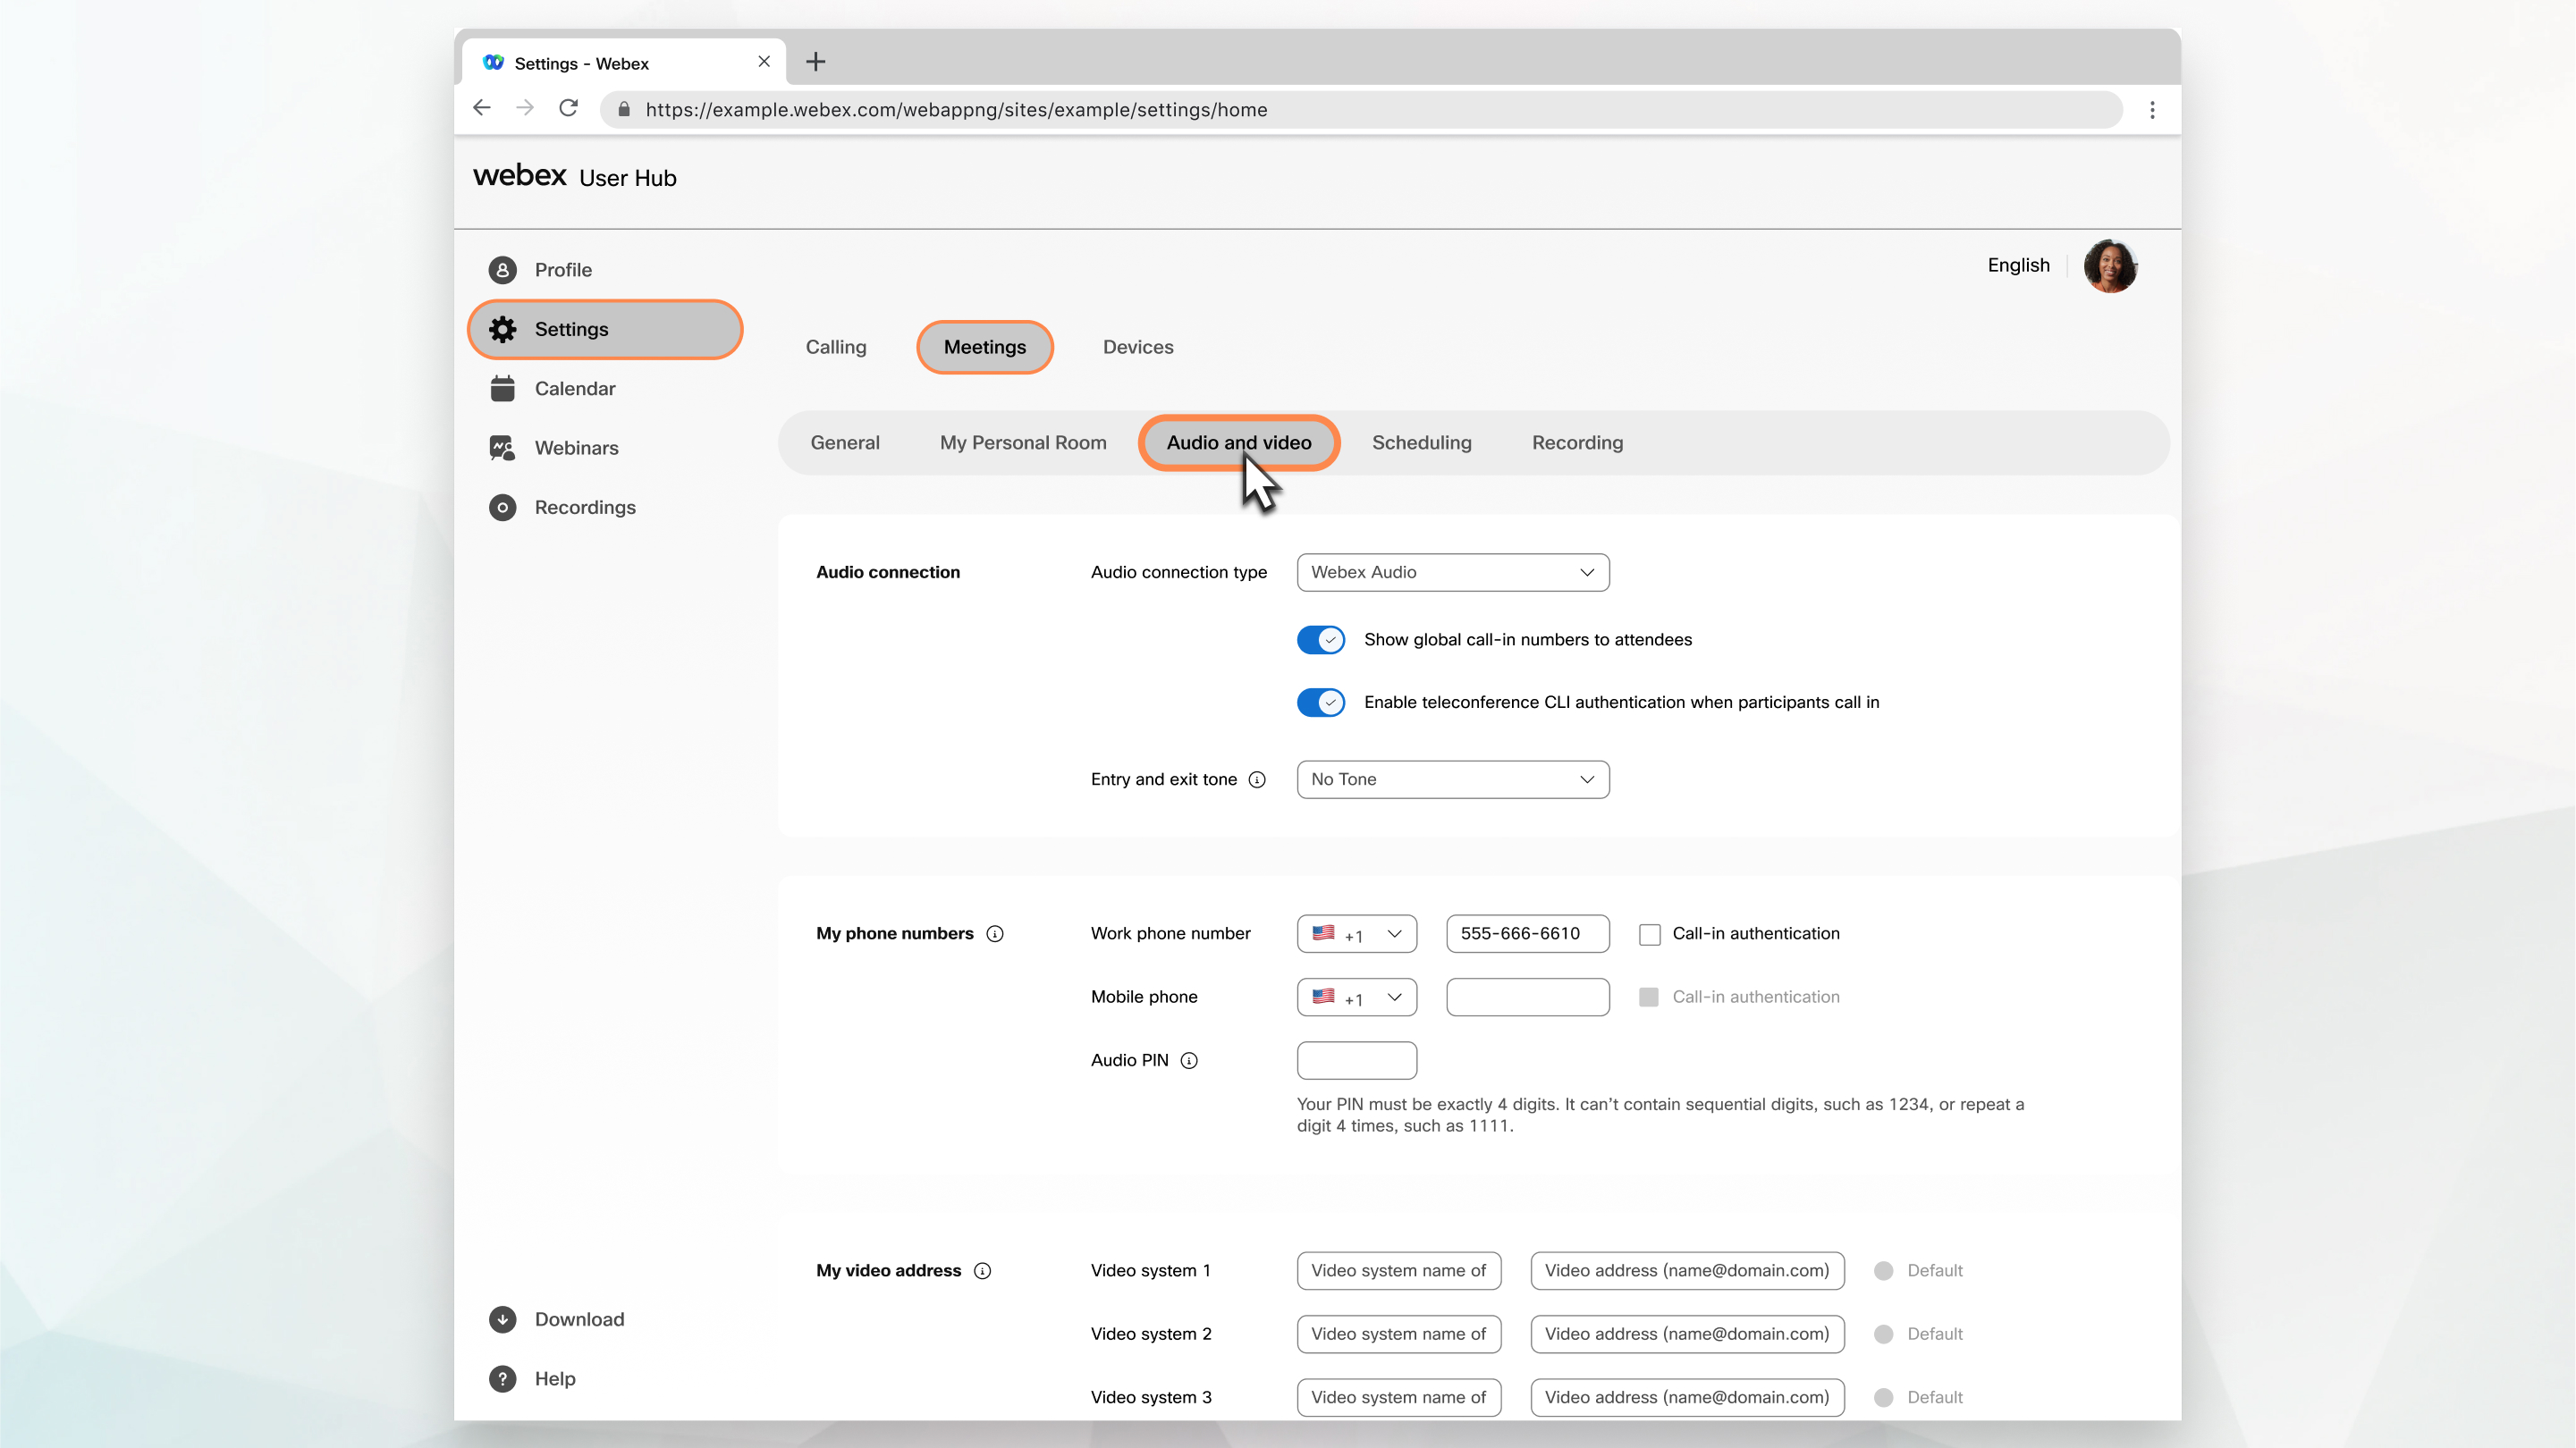Switch to the General settings tab

click(844, 442)
